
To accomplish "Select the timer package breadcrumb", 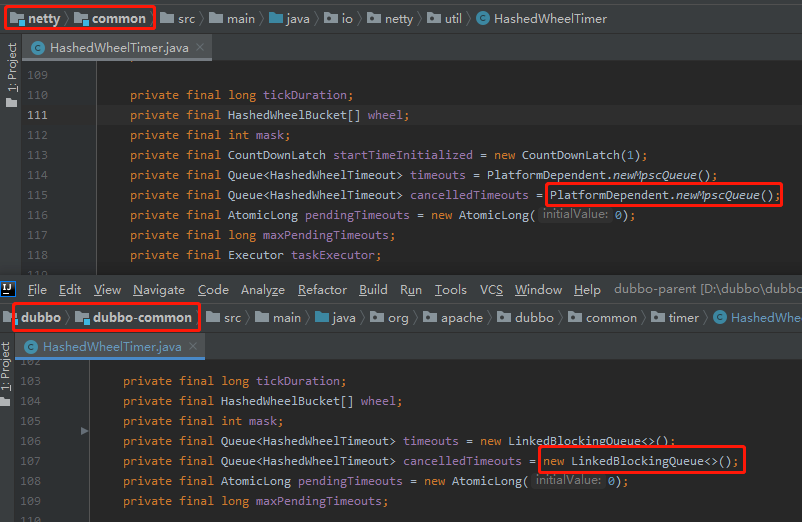I will 675,317.
